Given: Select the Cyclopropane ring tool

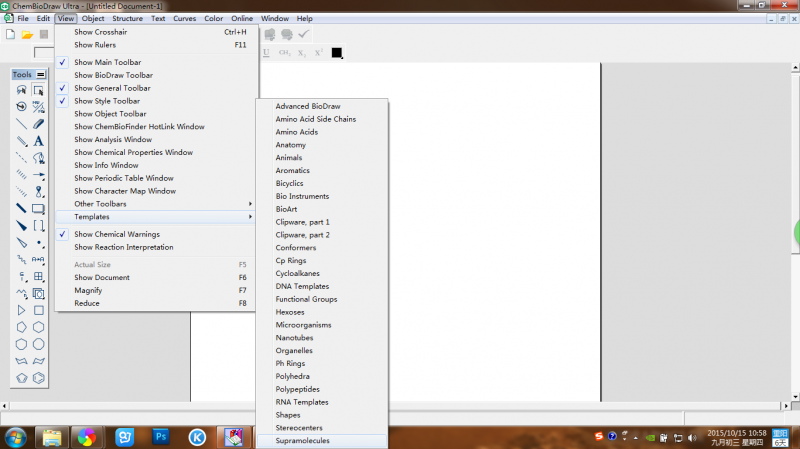Looking at the screenshot, I should tap(21, 310).
